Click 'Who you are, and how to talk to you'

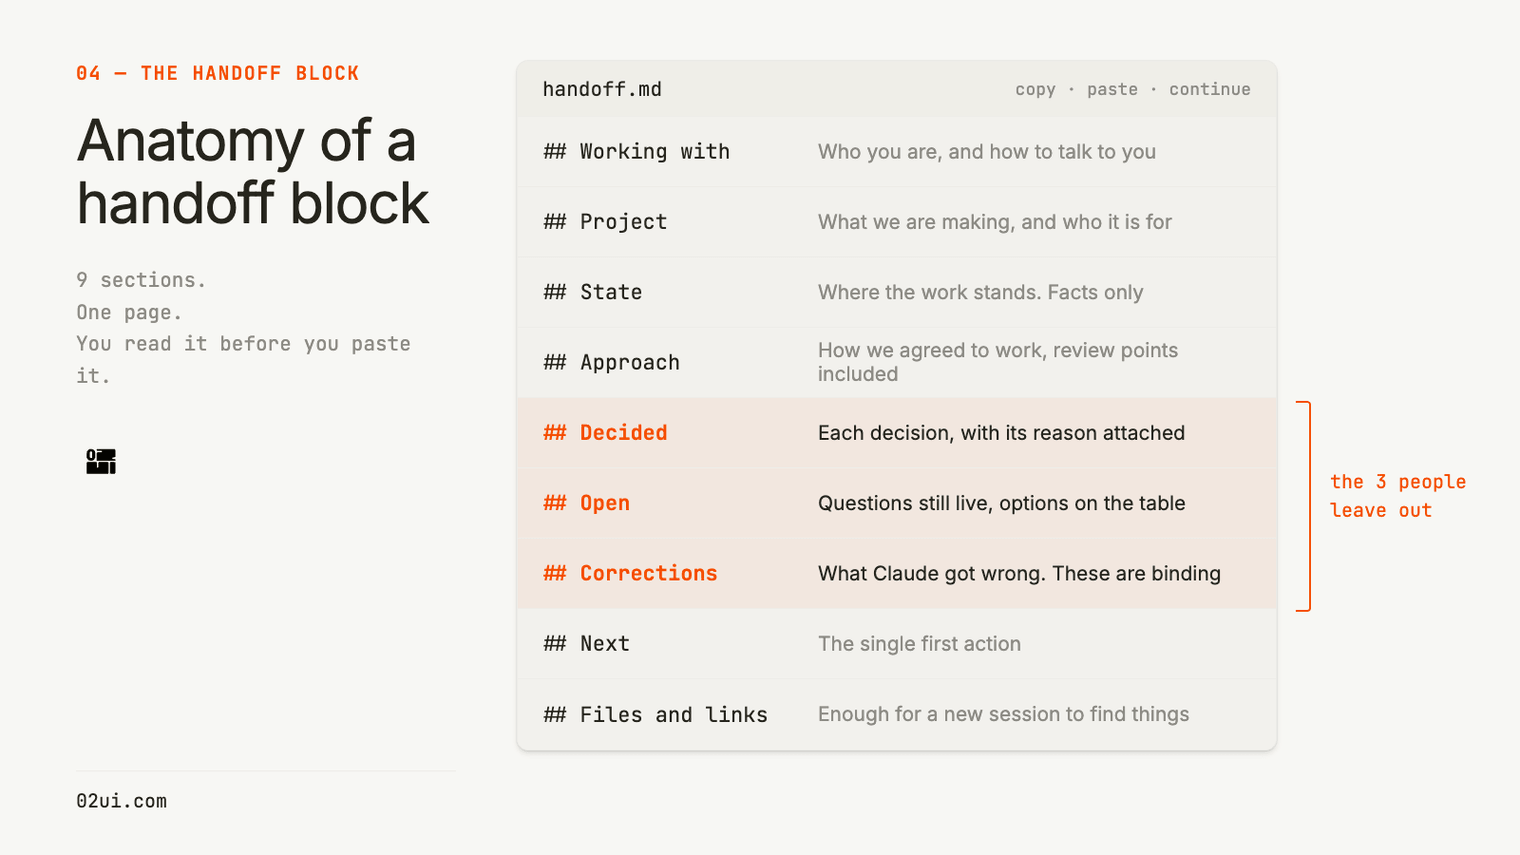point(987,152)
